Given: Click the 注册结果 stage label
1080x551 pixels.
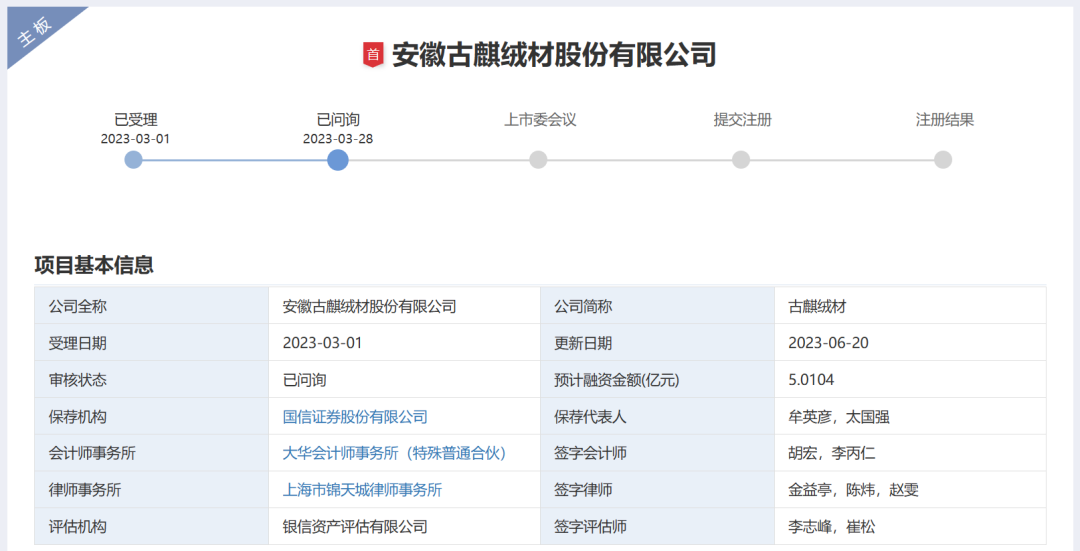Looking at the screenshot, I should [x=945, y=120].
